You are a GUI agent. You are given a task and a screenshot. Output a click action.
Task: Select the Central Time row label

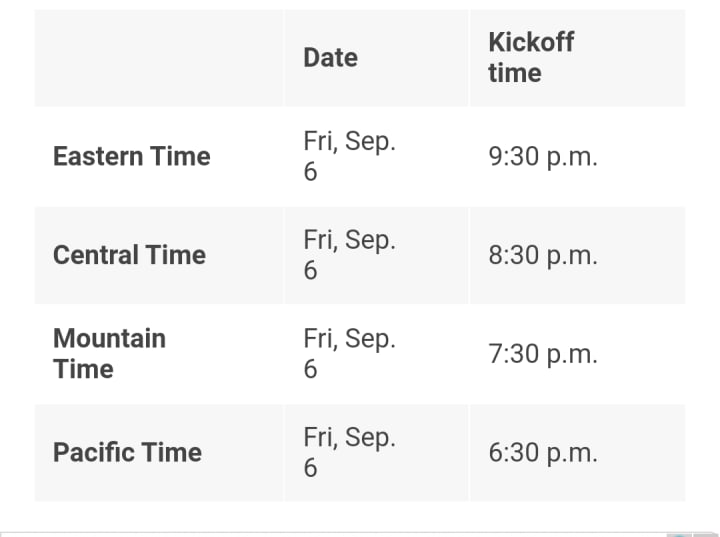click(129, 255)
